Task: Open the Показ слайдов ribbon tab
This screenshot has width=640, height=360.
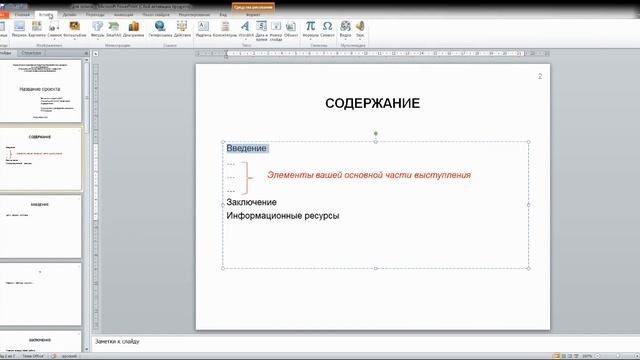Action: coord(156,15)
